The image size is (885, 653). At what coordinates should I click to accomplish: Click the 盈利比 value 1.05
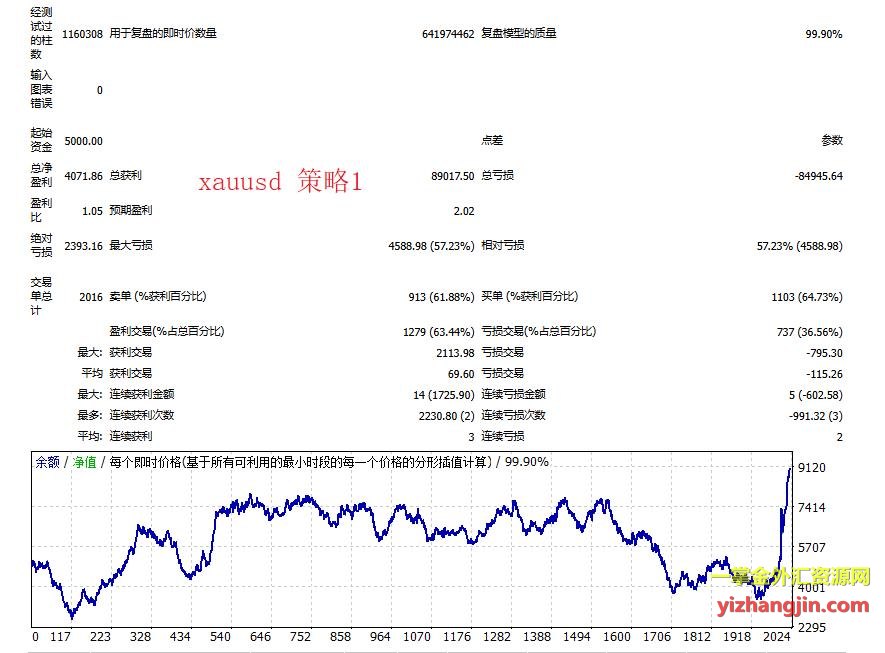90,211
